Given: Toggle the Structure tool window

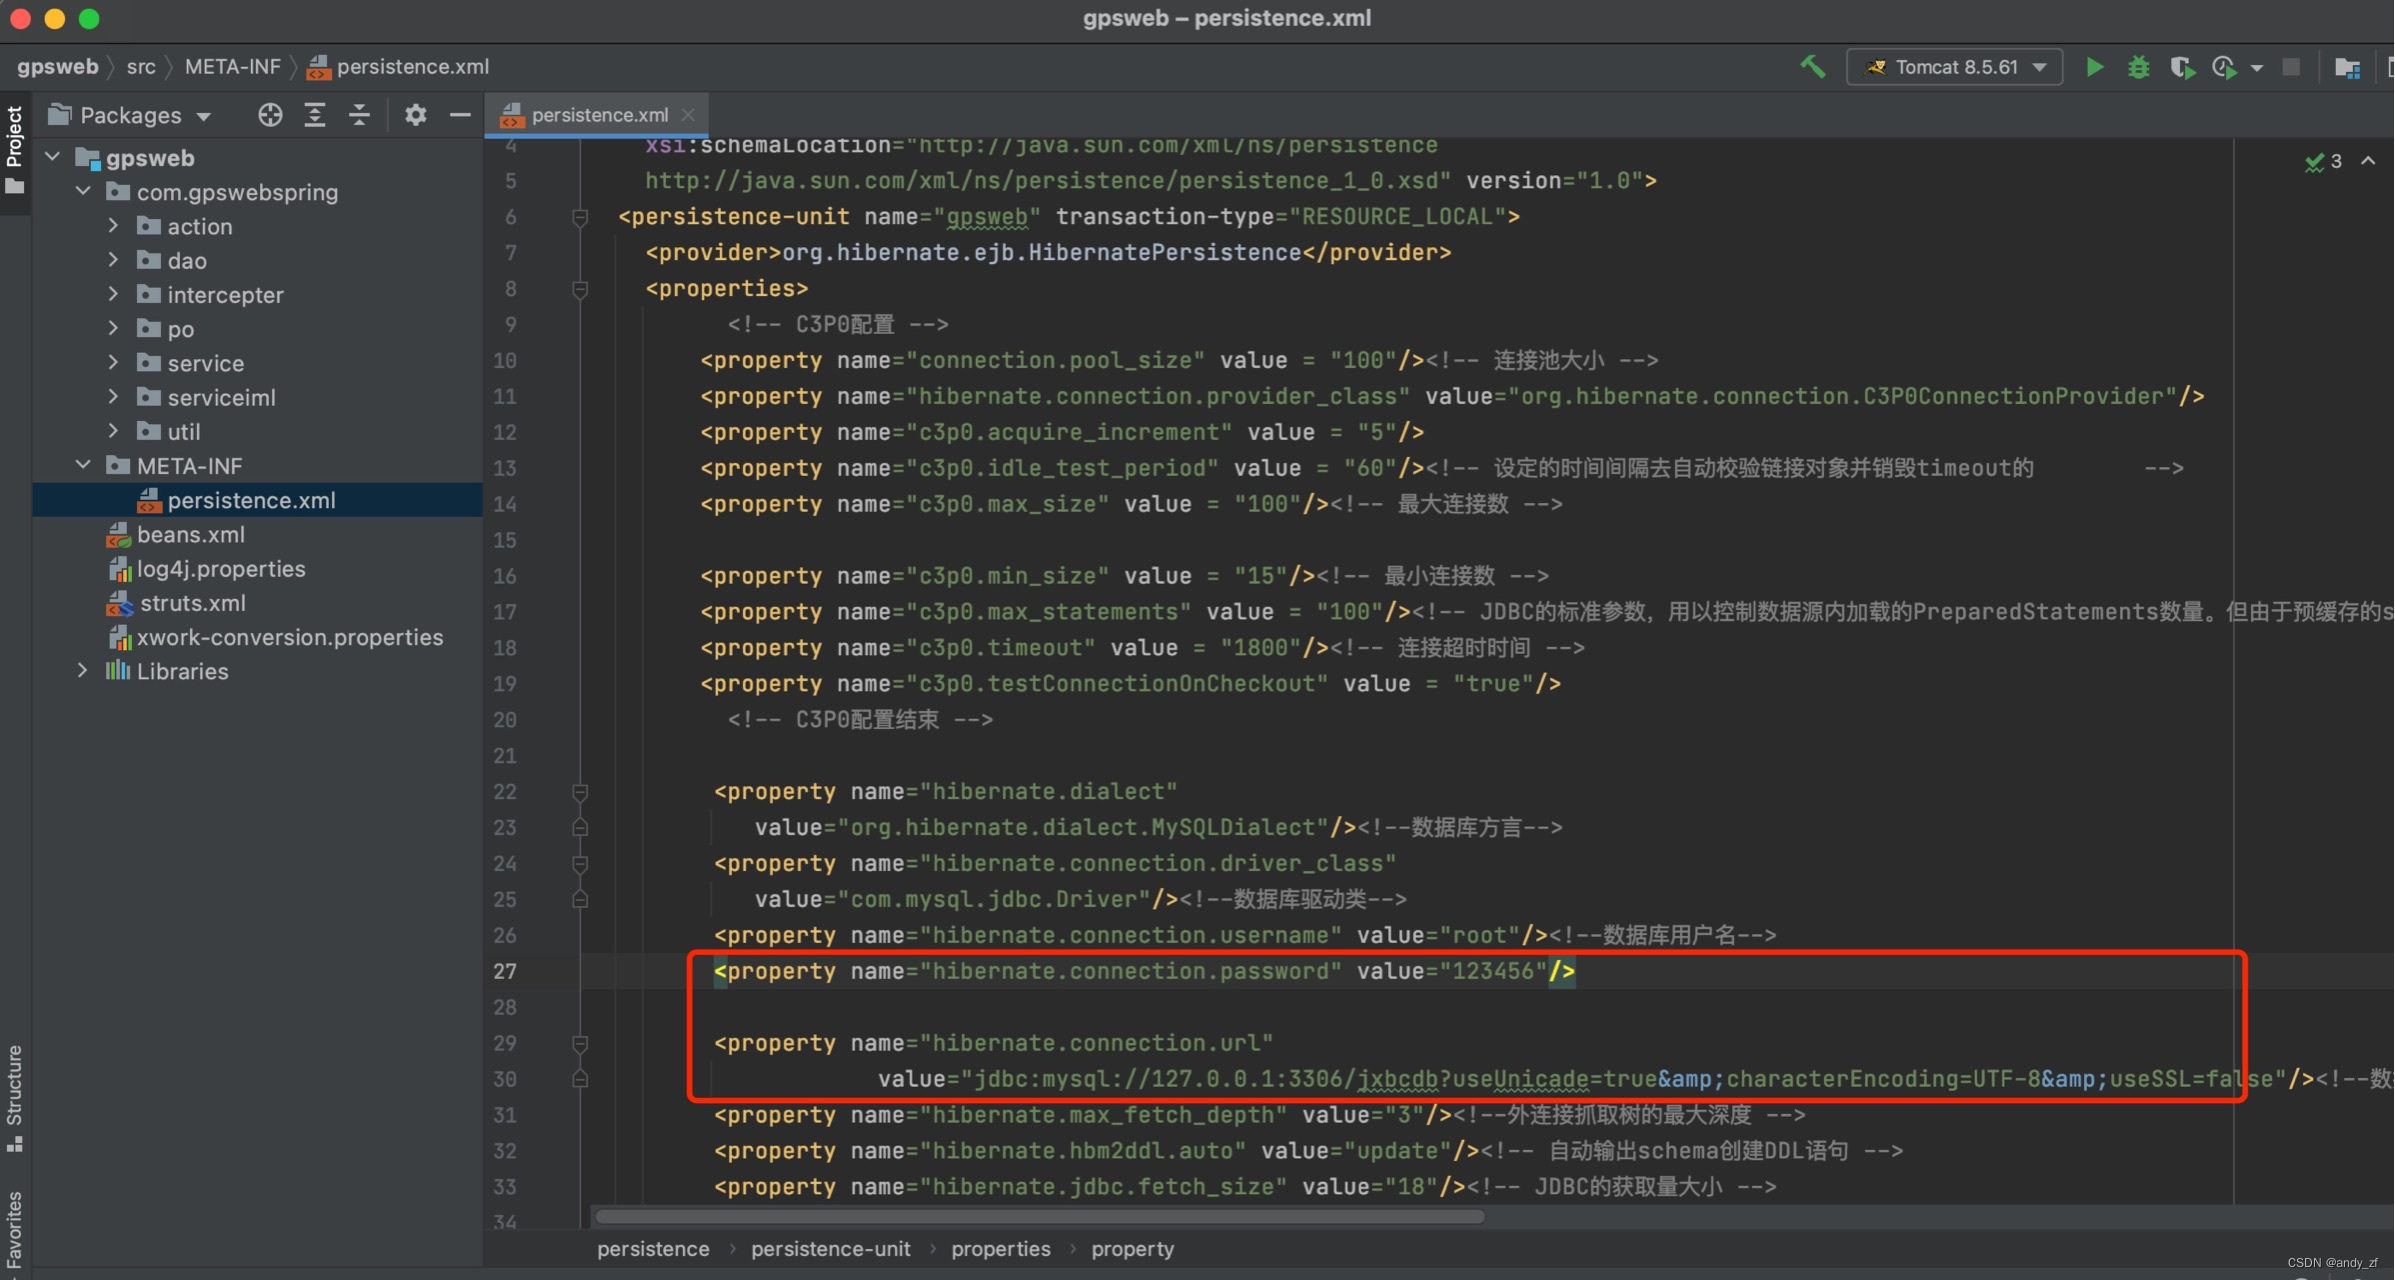Looking at the screenshot, I should click(x=15, y=1097).
